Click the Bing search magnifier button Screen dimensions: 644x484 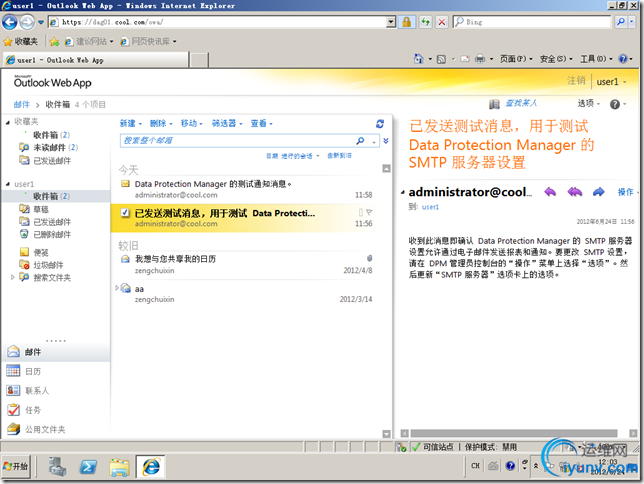pos(621,22)
